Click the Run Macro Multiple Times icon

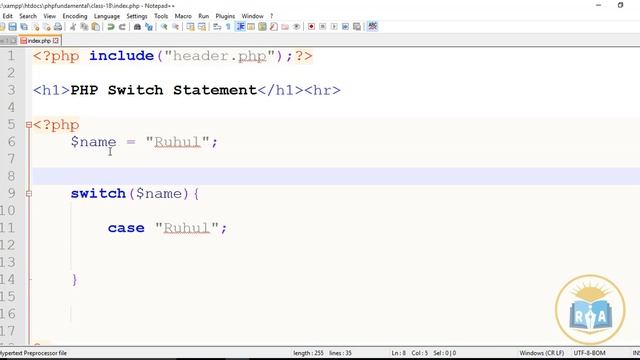point(345,27)
